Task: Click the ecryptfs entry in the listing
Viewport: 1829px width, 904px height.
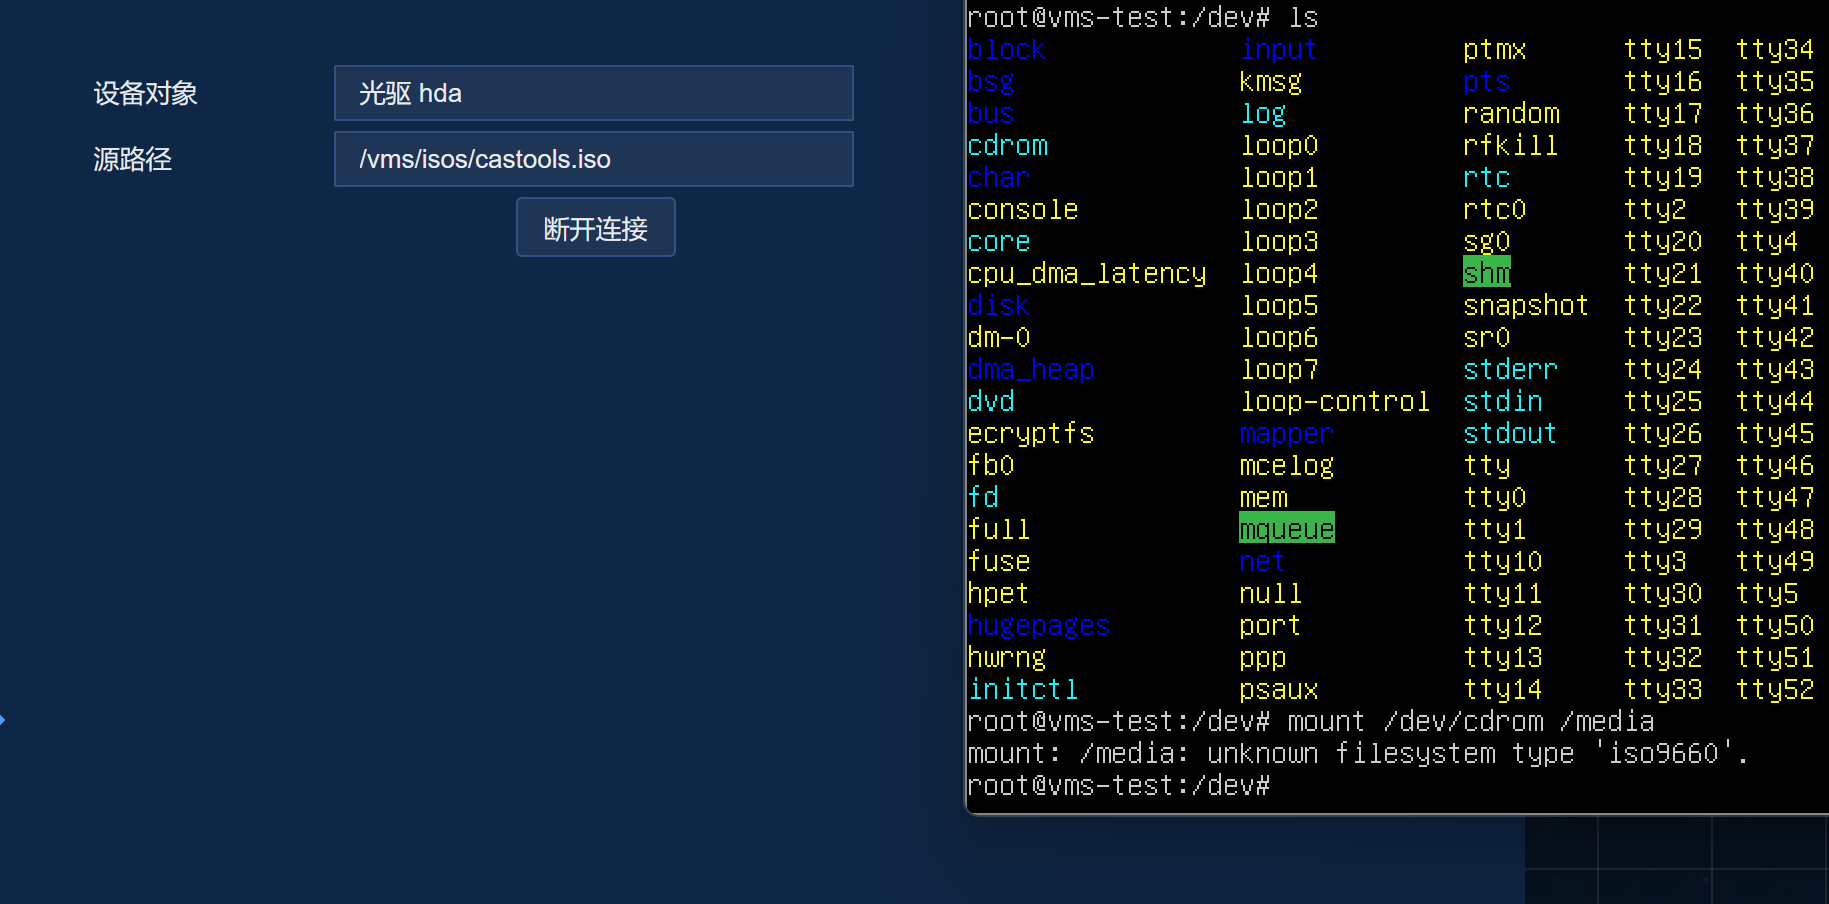Action: point(1030,433)
